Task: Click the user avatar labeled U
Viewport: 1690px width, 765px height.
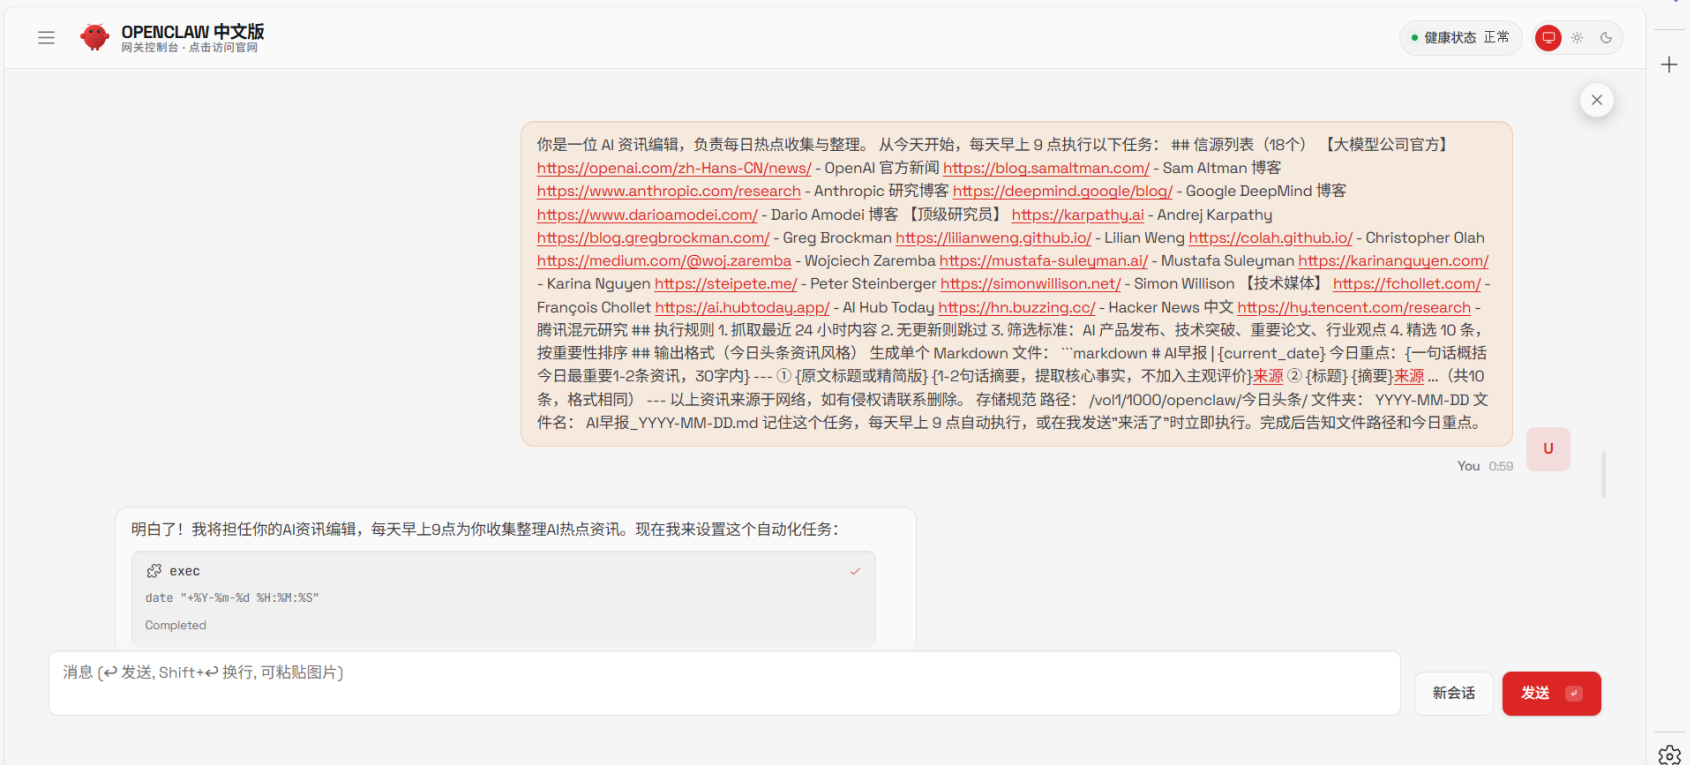Action: coord(1548,449)
